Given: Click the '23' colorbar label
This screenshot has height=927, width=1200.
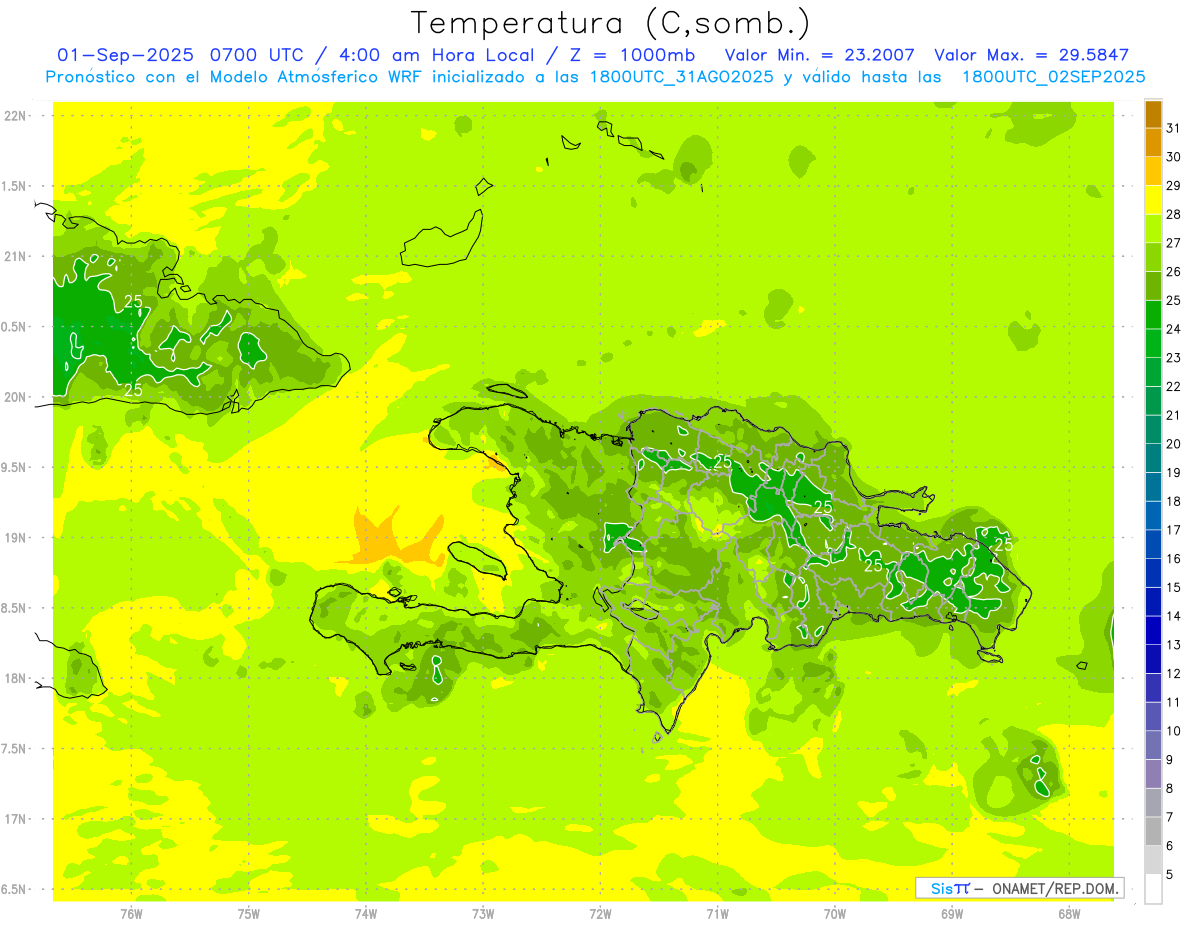Looking at the screenshot, I should tap(1174, 357).
